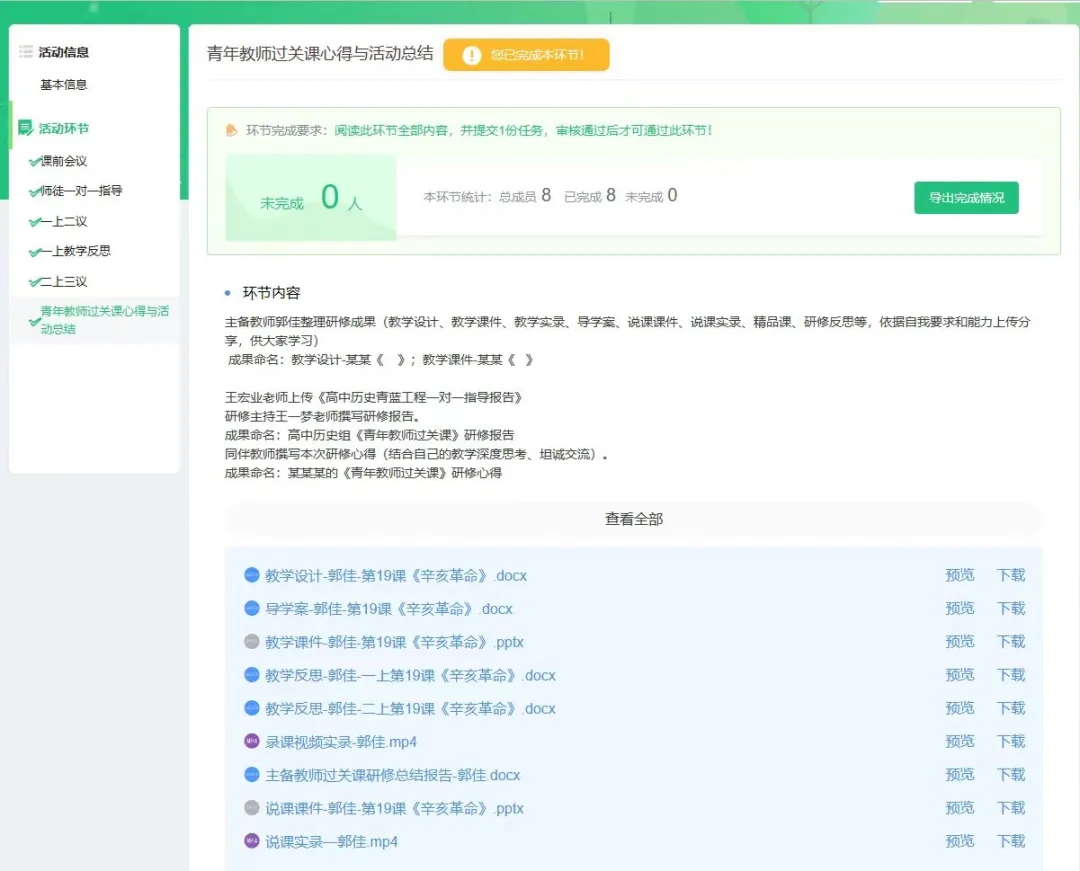Click the docx icon beside 导学案-郭佳 file

[x=252, y=608]
